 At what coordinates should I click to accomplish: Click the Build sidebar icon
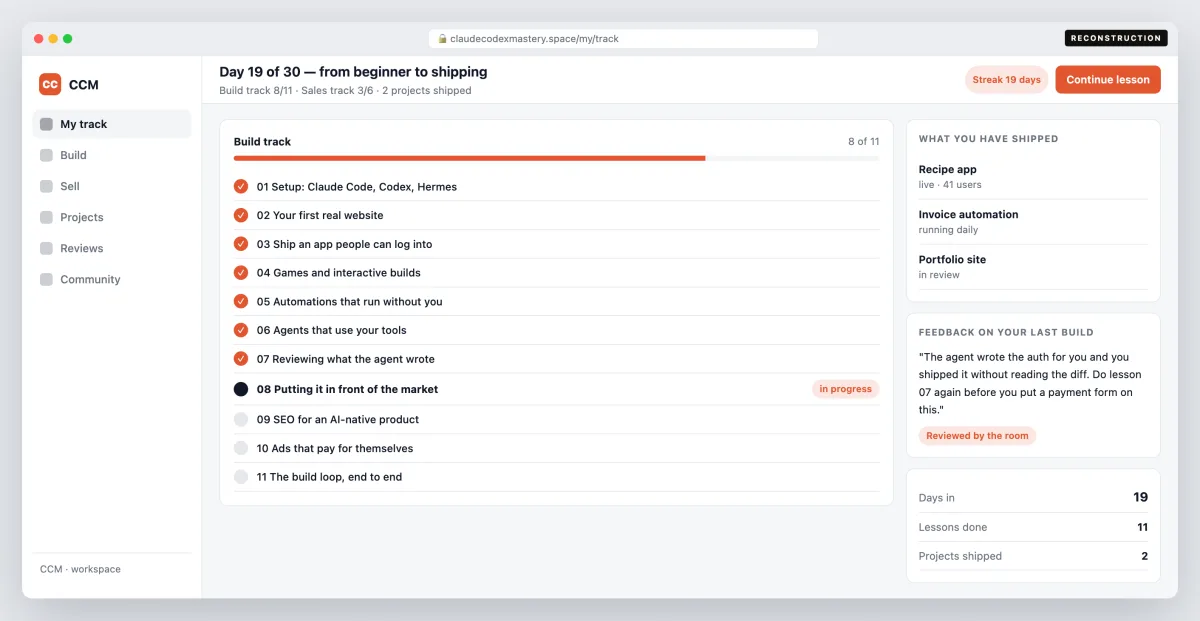point(46,155)
